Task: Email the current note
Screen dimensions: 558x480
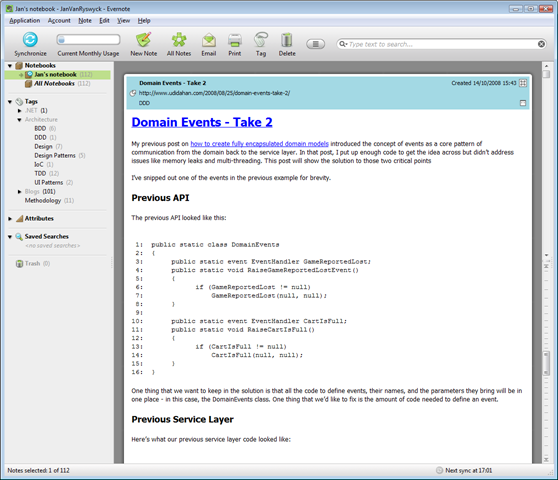Action: [x=209, y=40]
